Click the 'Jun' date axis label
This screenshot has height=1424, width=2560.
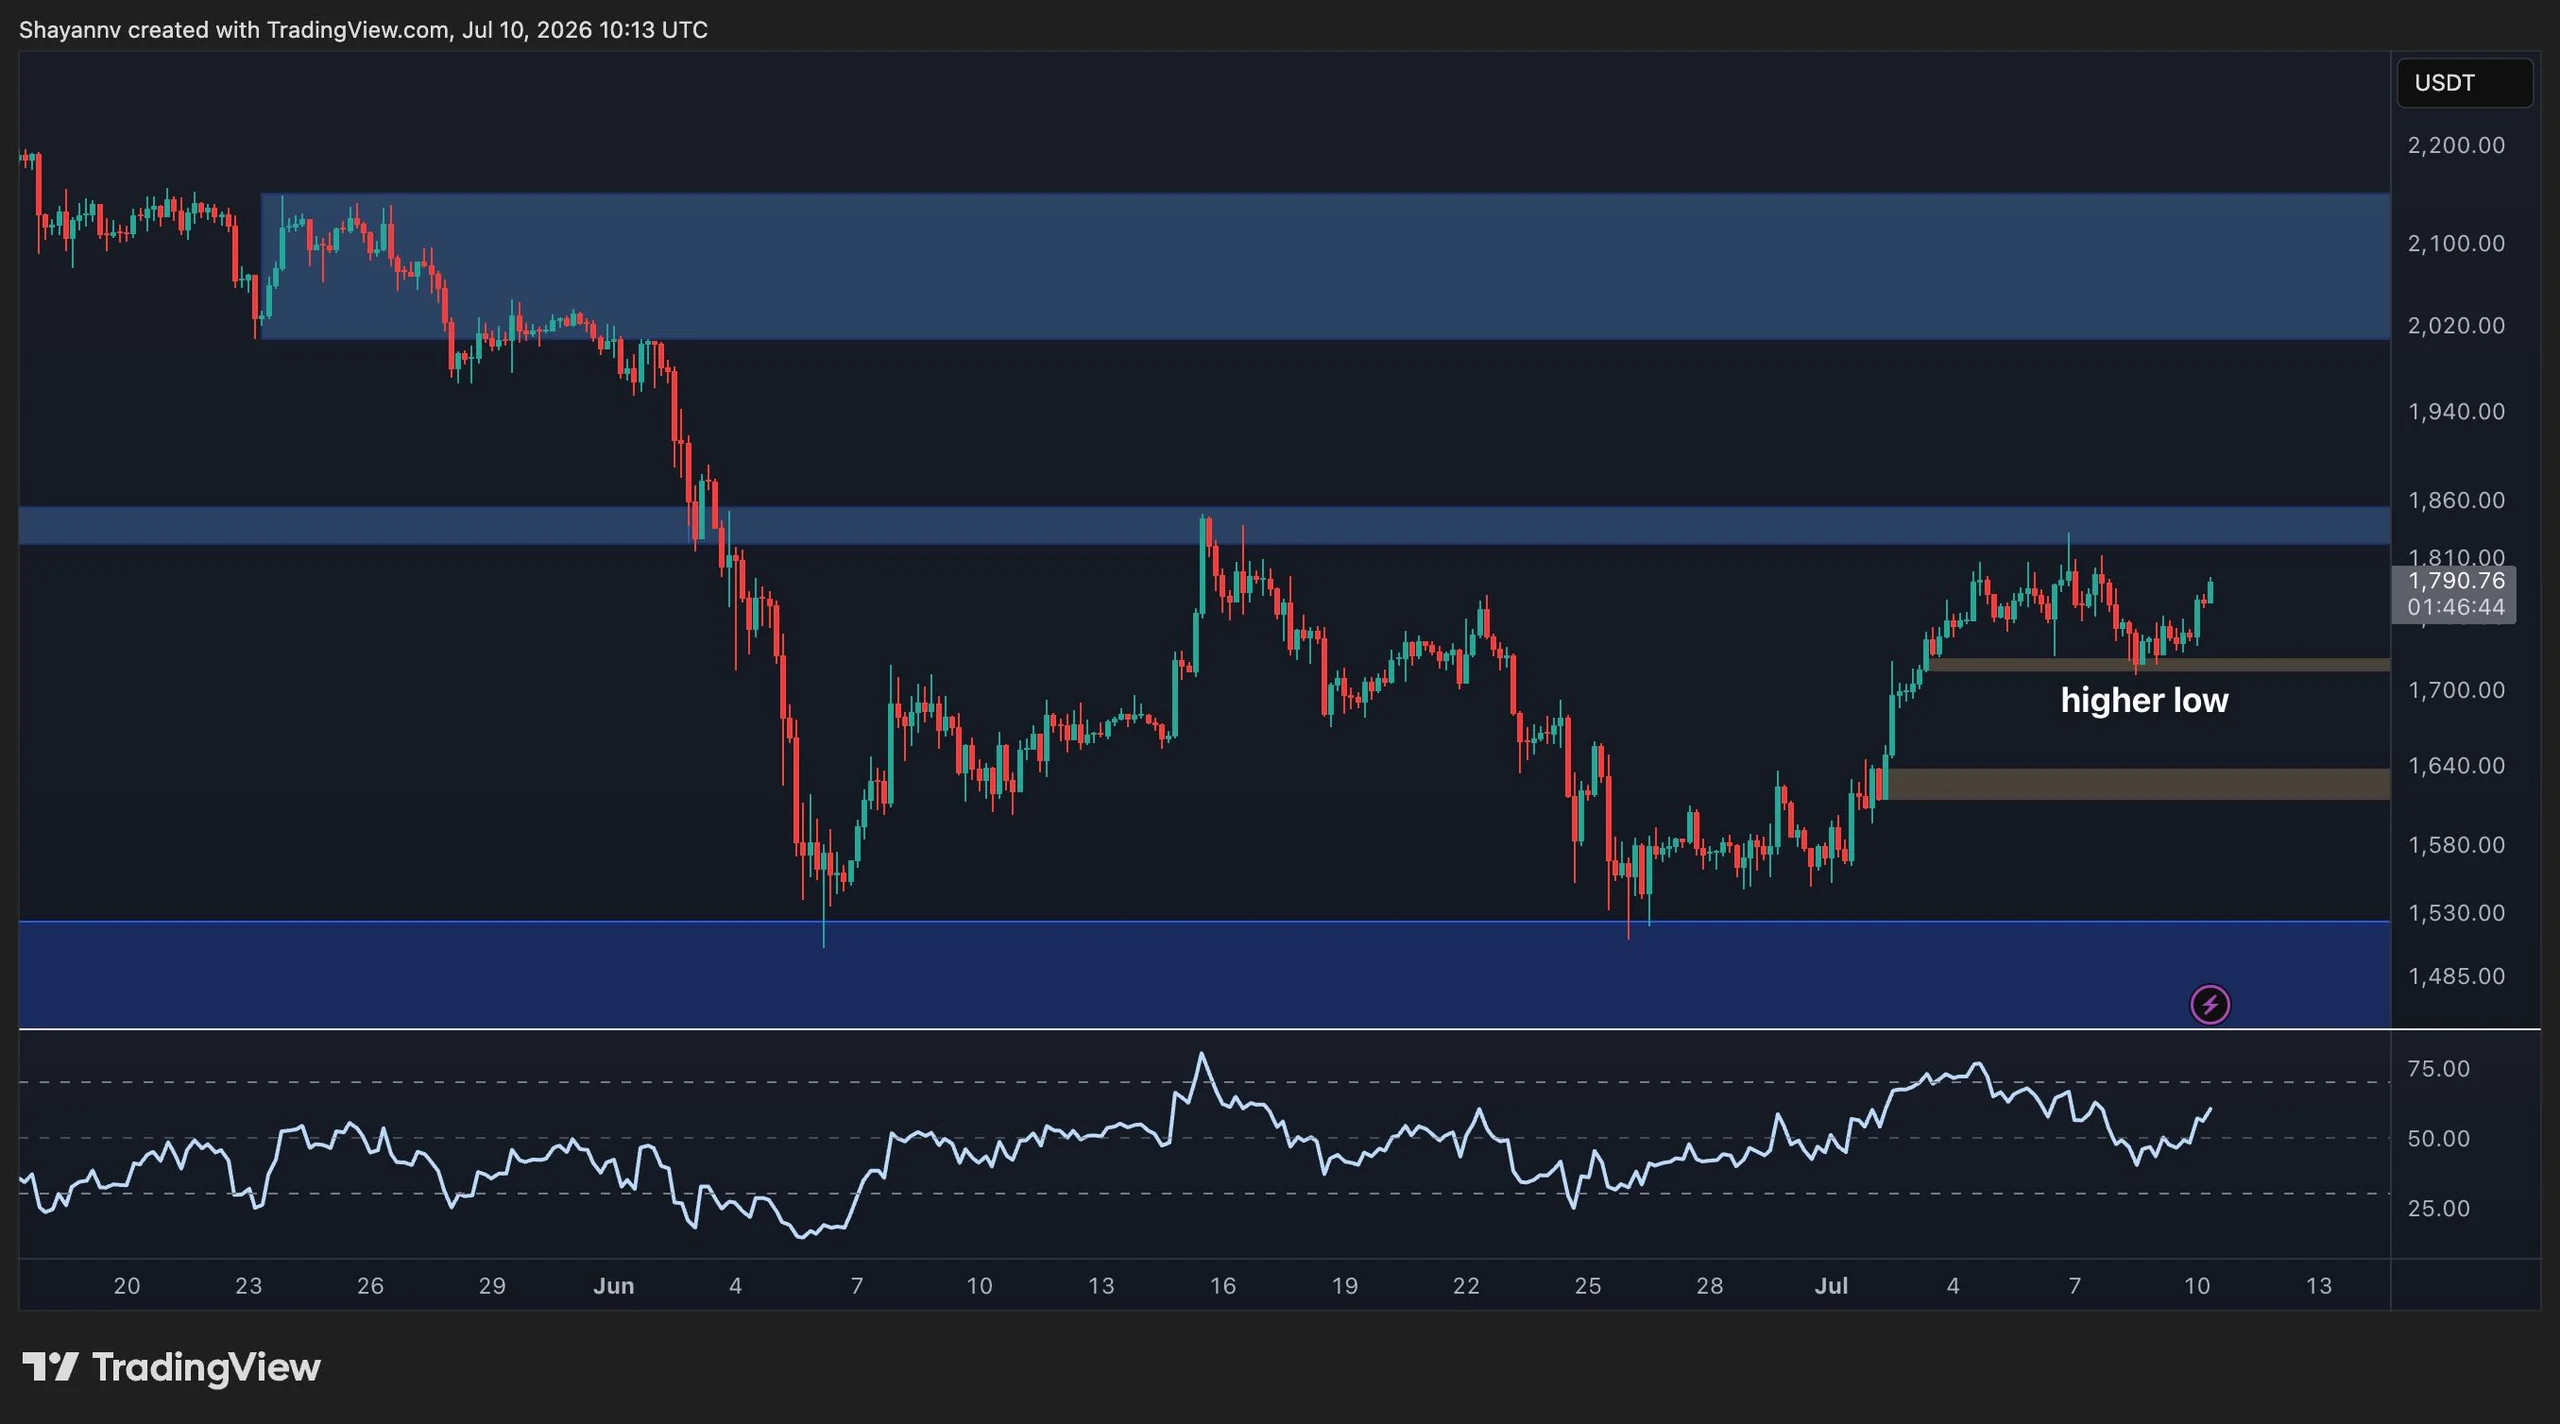point(614,1286)
